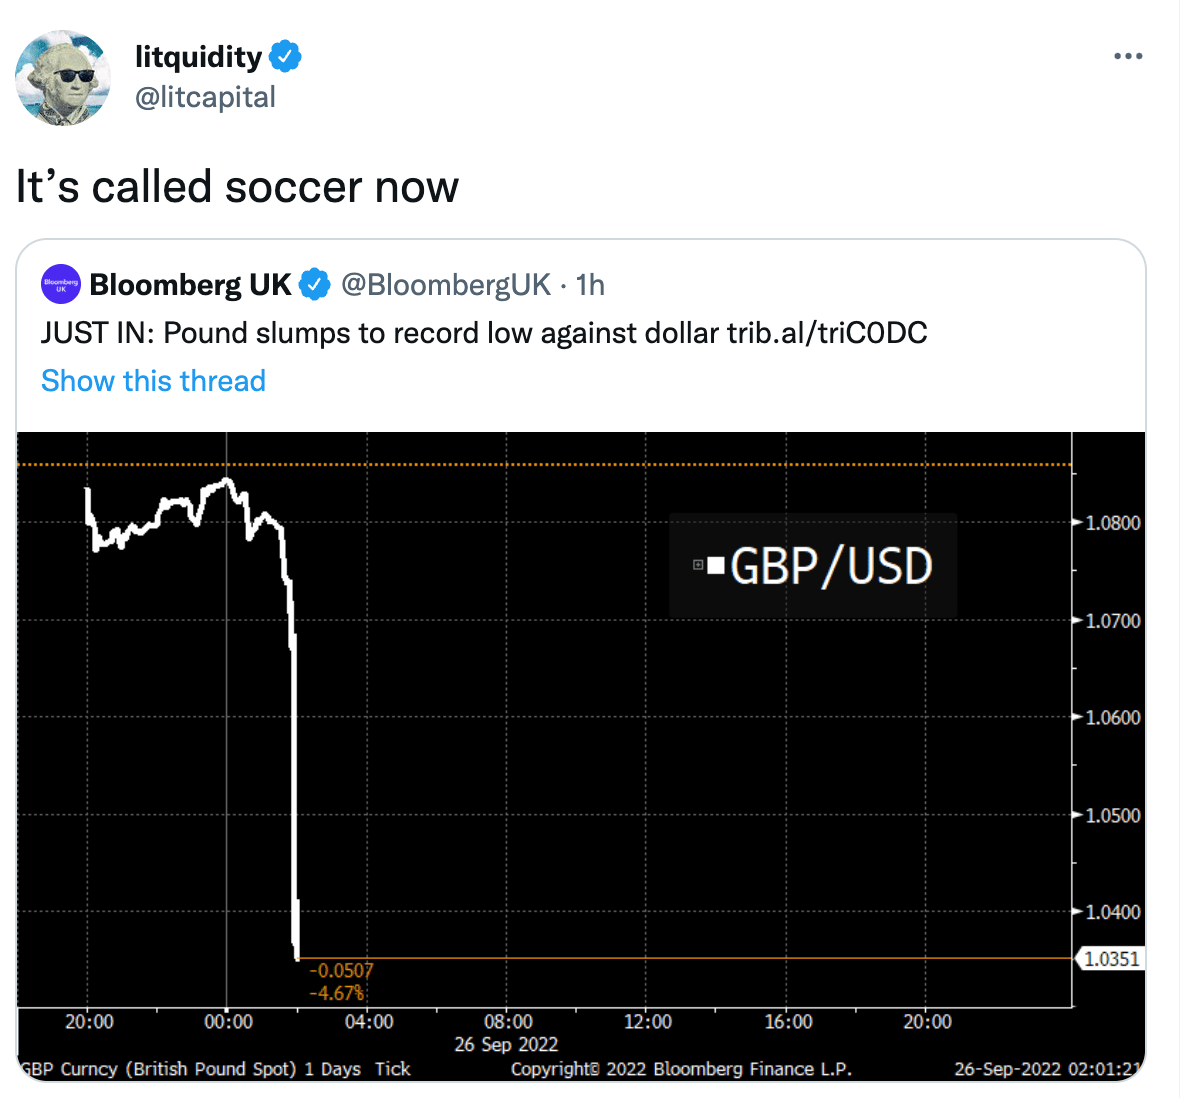Click the Bloomberg UK purple avatar
This screenshot has height=1098, width=1180.
point(61,284)
